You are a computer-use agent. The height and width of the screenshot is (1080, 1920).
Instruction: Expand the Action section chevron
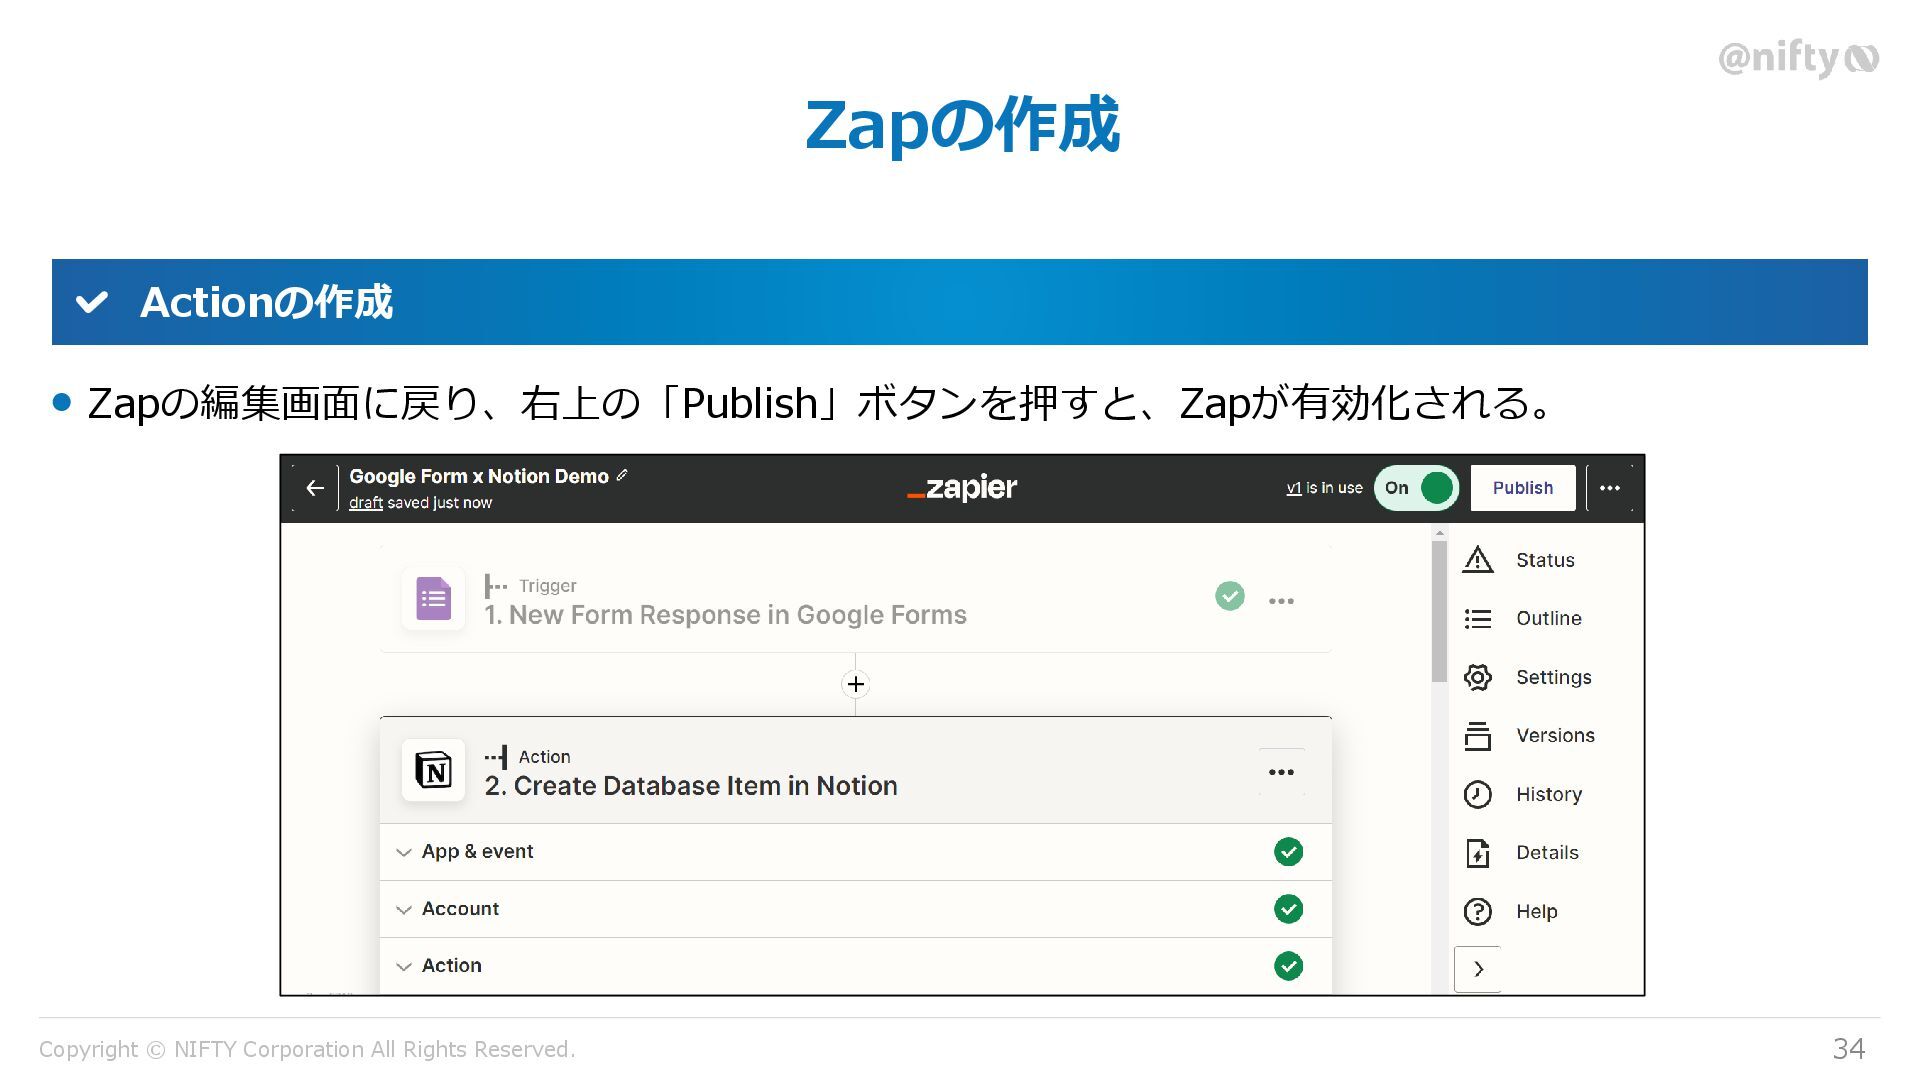pyautogui.click(x=404, y=966)
